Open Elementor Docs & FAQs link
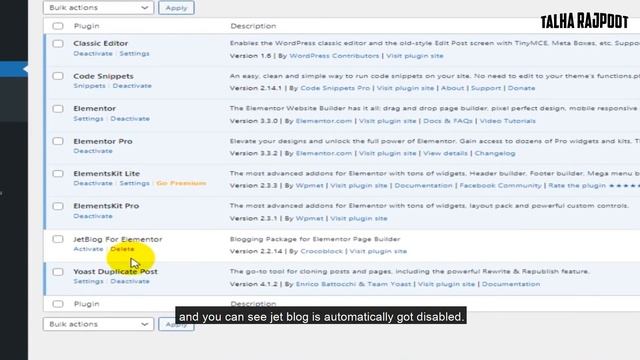 click(448, 121)
